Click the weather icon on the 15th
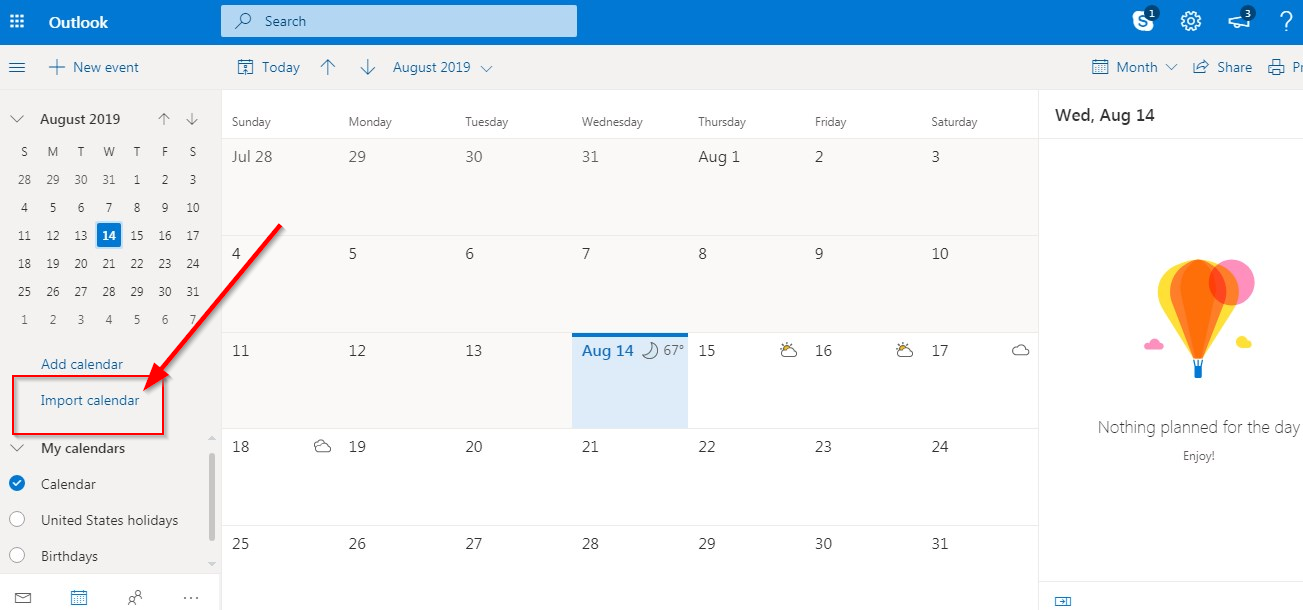The width and height of the screenshot is (1303, 610). coord(789,350)
